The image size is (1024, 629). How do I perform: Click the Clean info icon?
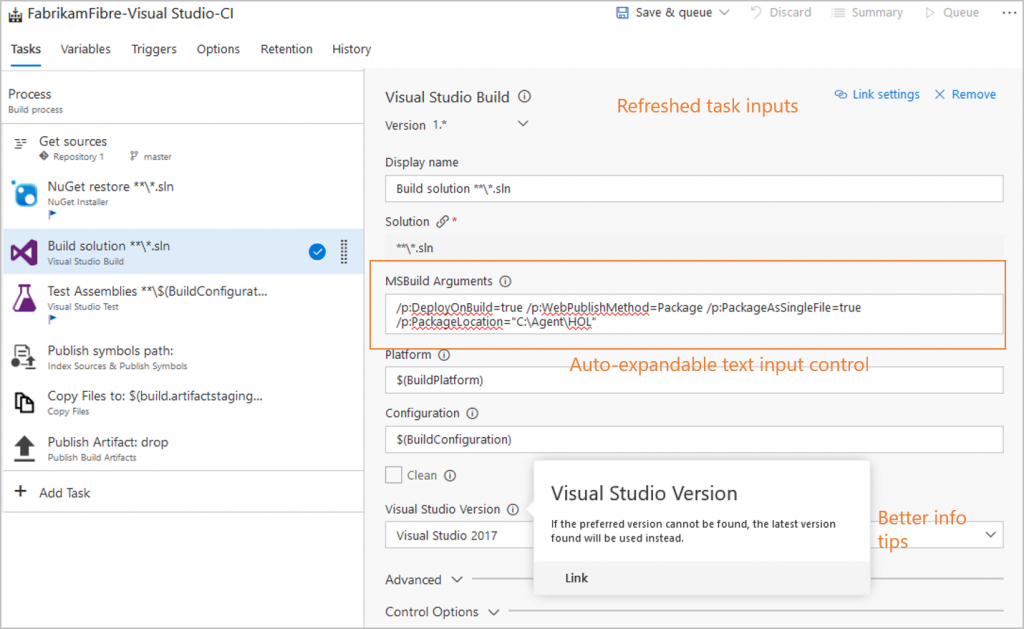[x=450, y=476]
